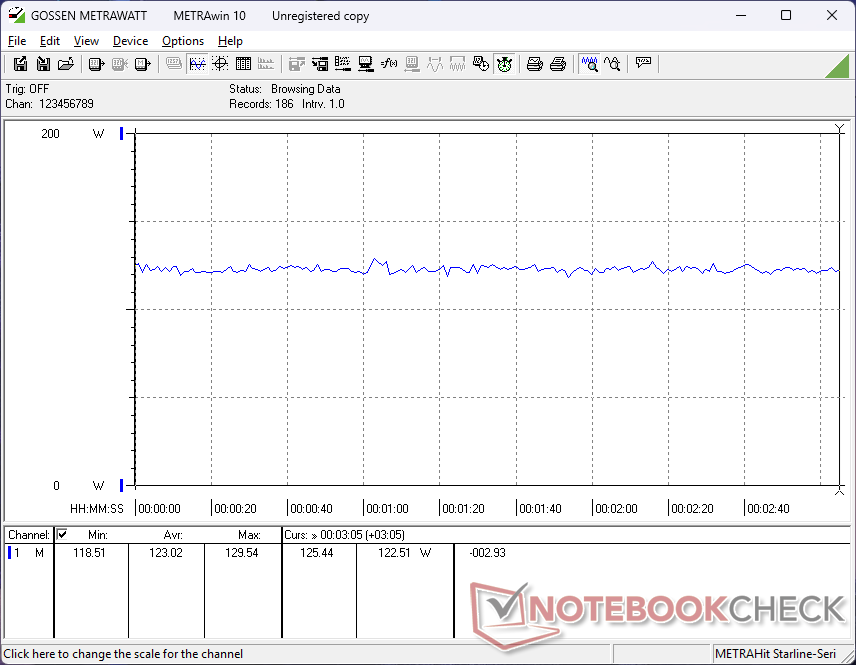The image size is (856, 665).
Task: Click the blue channel marker beside 0 W
Action: 121,485
